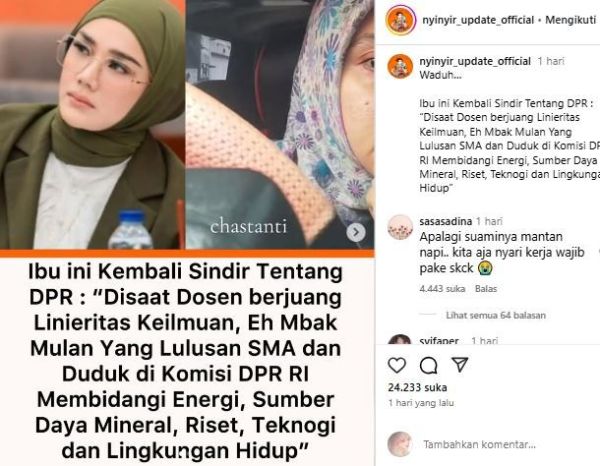Open comments using the speech bubble icon
600x466 pixels.
(428, 365)
